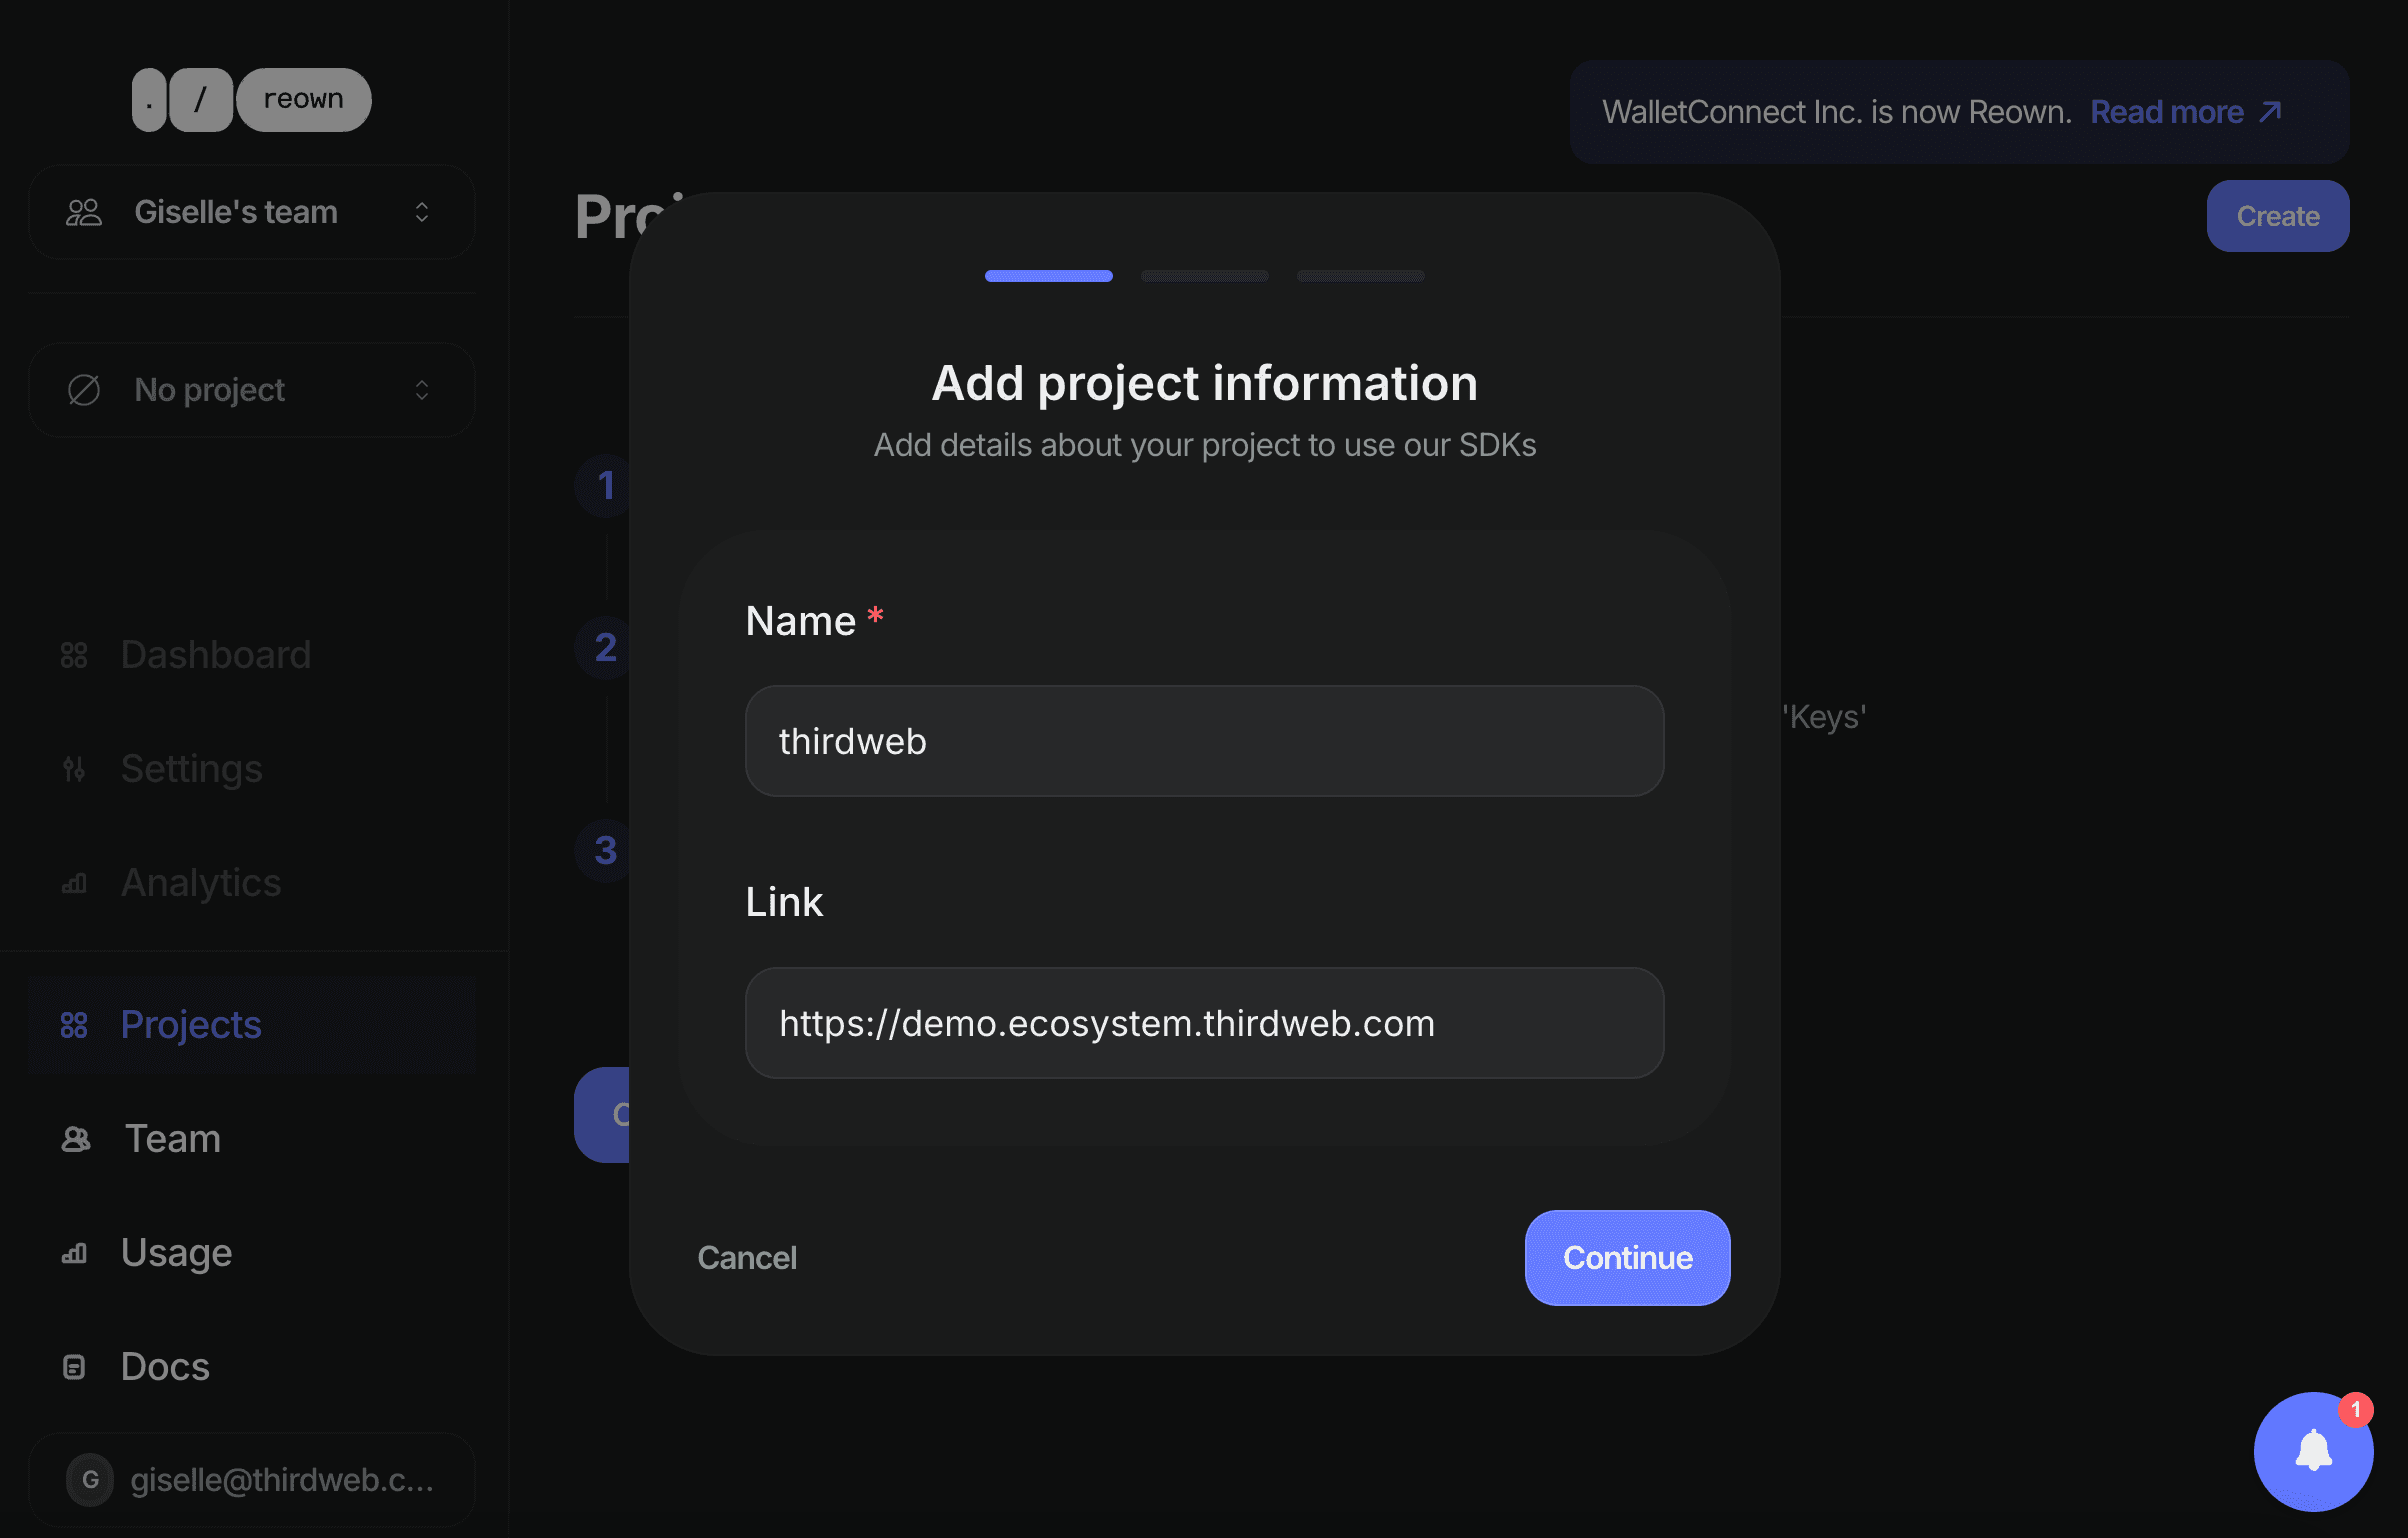
Task: Click the Dashboard grid icon
Action: point(74,655)
